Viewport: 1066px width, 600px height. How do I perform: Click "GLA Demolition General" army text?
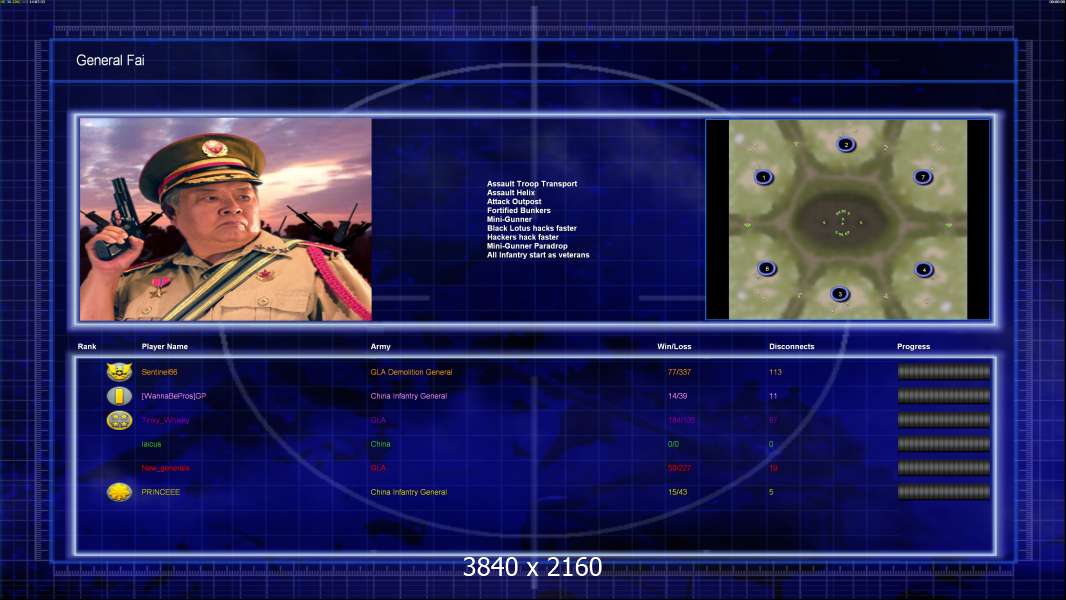pos(411,372)
